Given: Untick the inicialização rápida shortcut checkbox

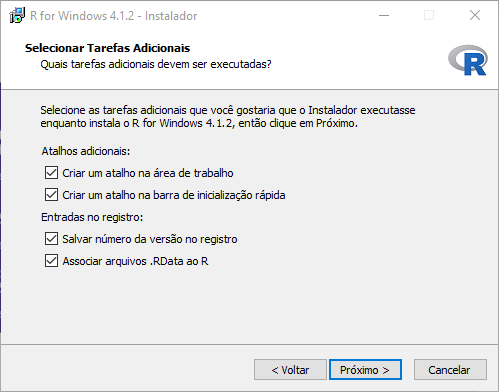Looking at the screenshot, I should (x=51, y=195).
